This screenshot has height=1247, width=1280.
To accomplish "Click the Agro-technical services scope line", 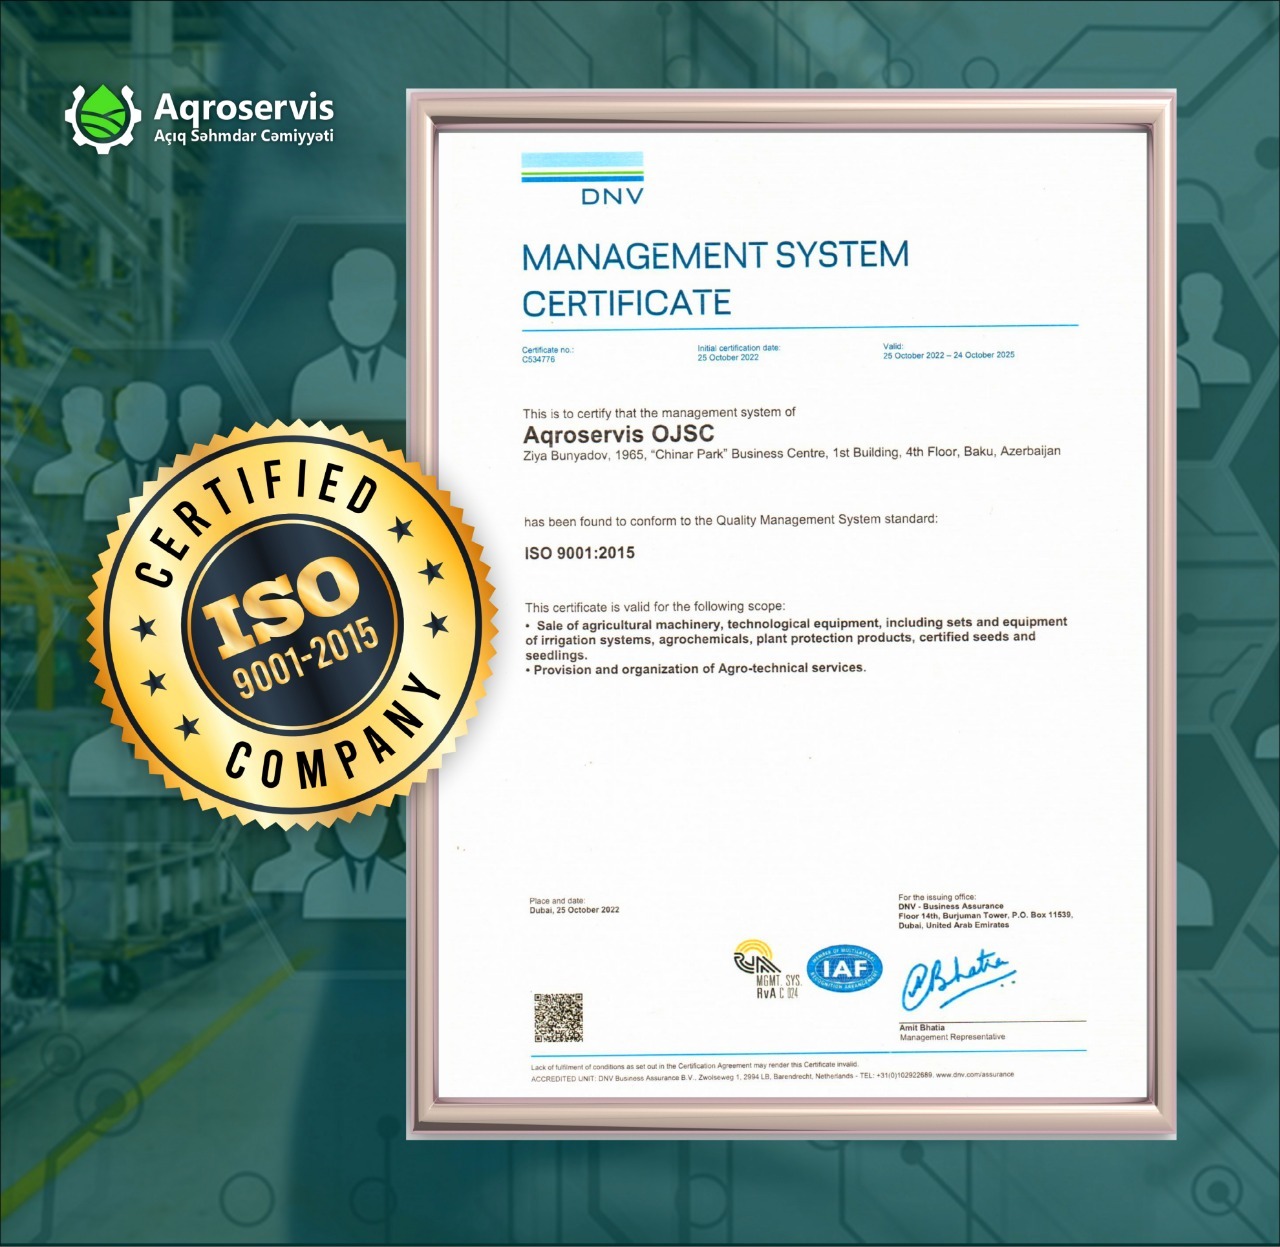I will click(699, 669).
